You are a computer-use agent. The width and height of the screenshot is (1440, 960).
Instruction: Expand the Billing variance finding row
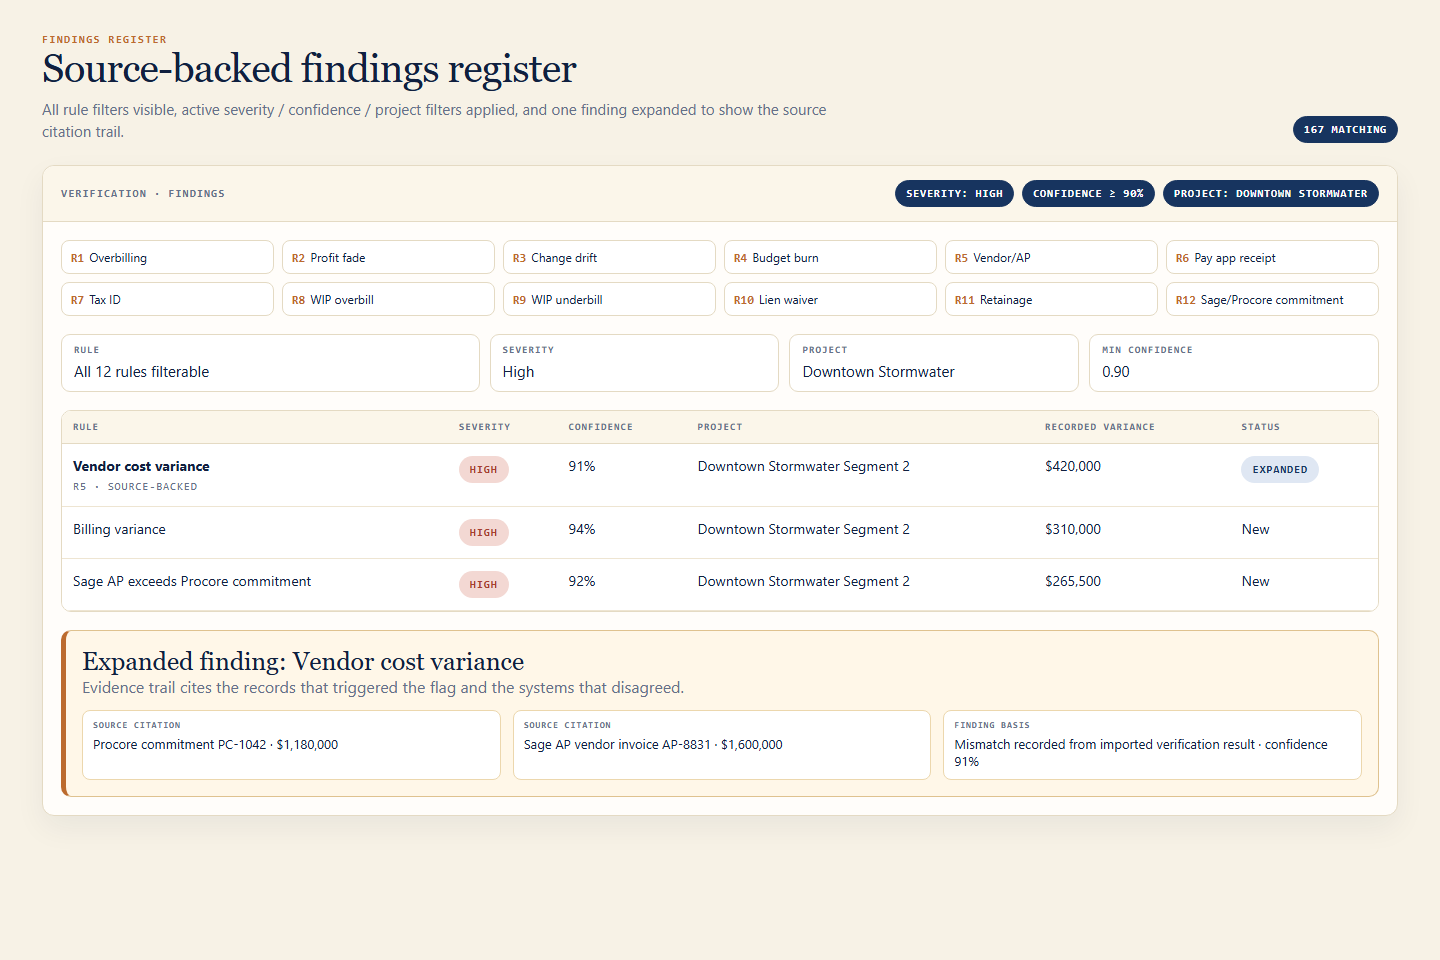[x=720, y=532]
